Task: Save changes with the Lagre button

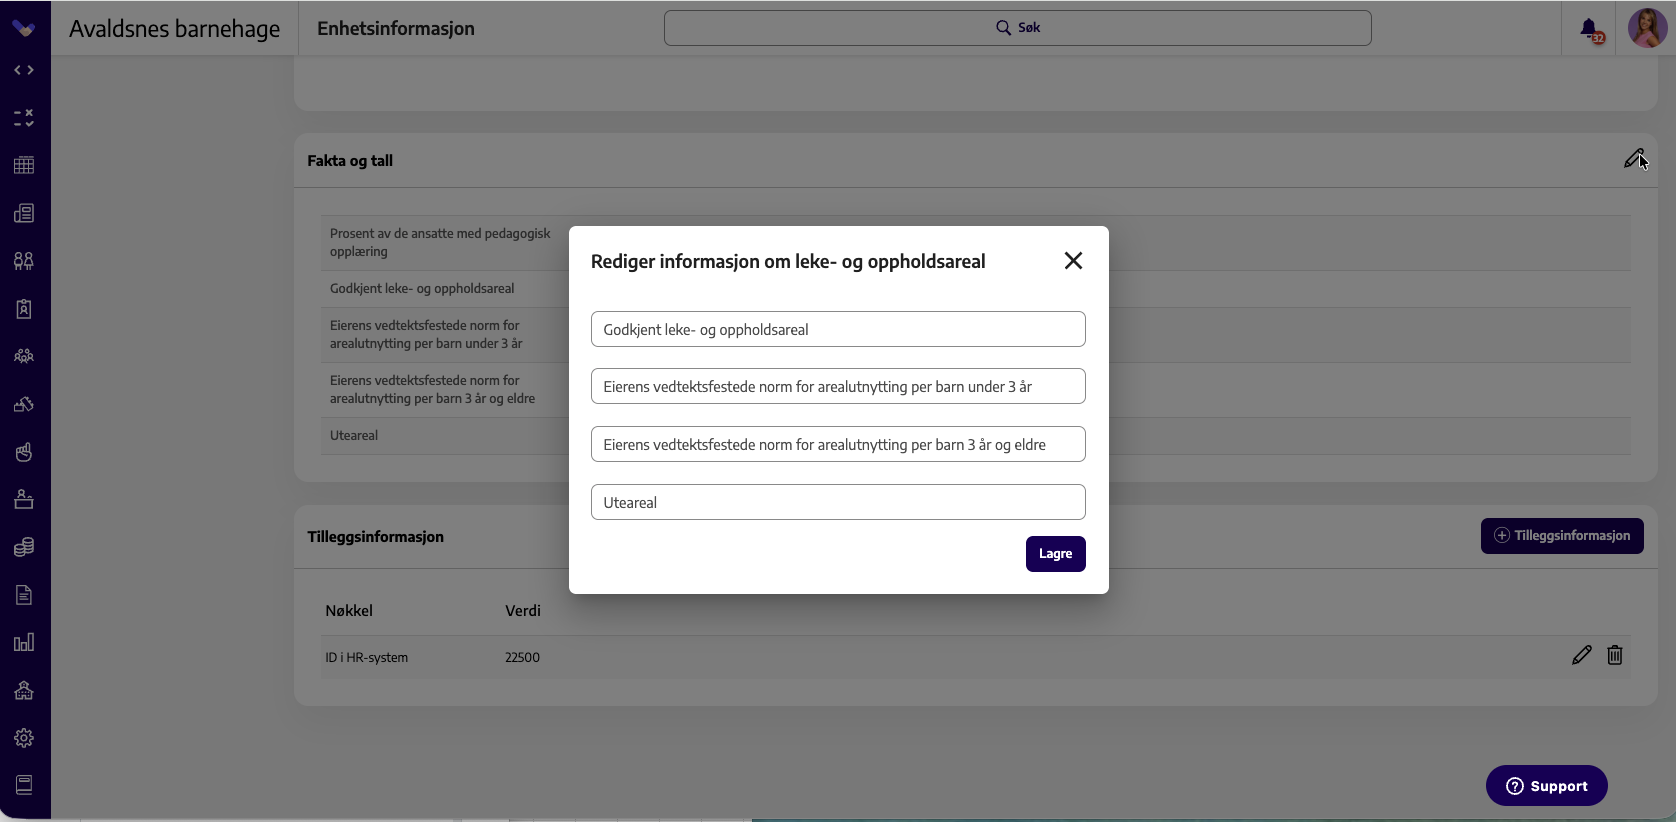Action: (1055, 554)
